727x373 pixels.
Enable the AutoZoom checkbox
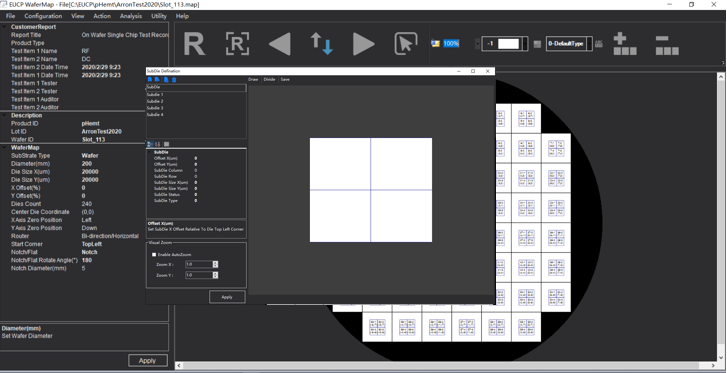154,255
